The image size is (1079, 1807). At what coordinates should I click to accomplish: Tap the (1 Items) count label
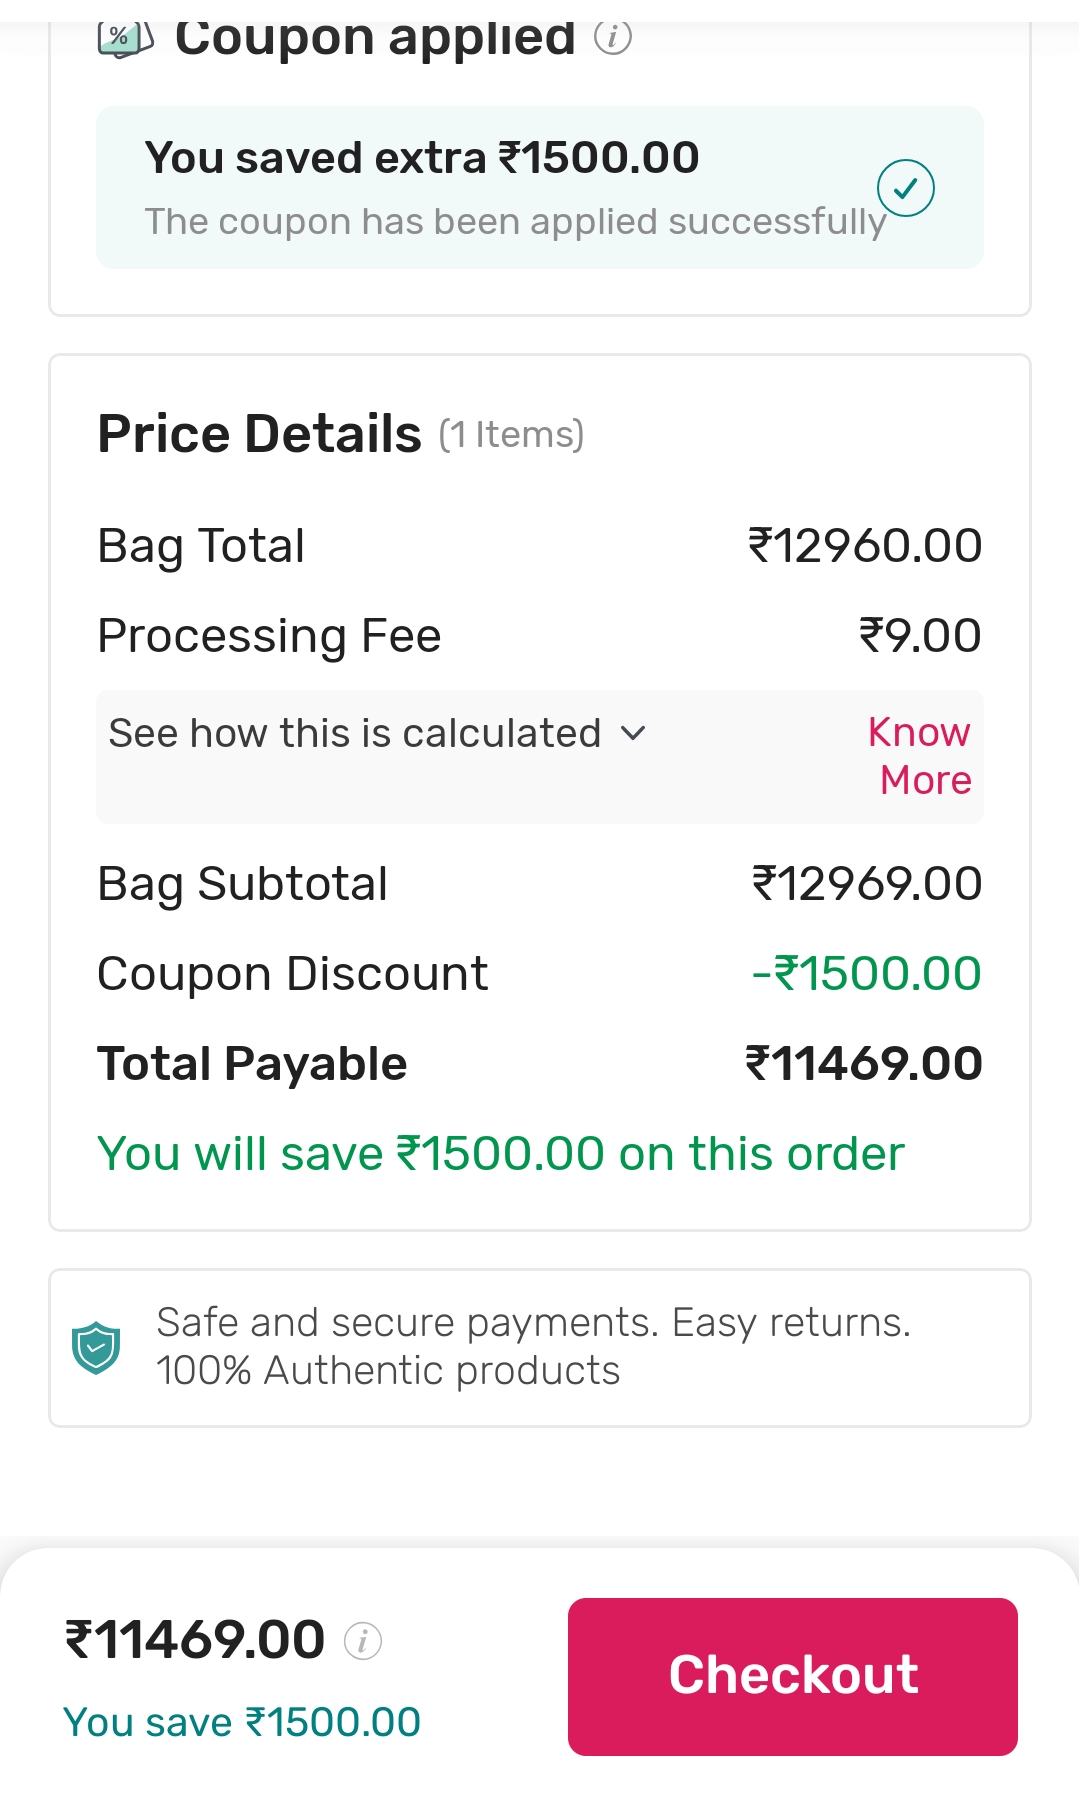pos(511,435)
